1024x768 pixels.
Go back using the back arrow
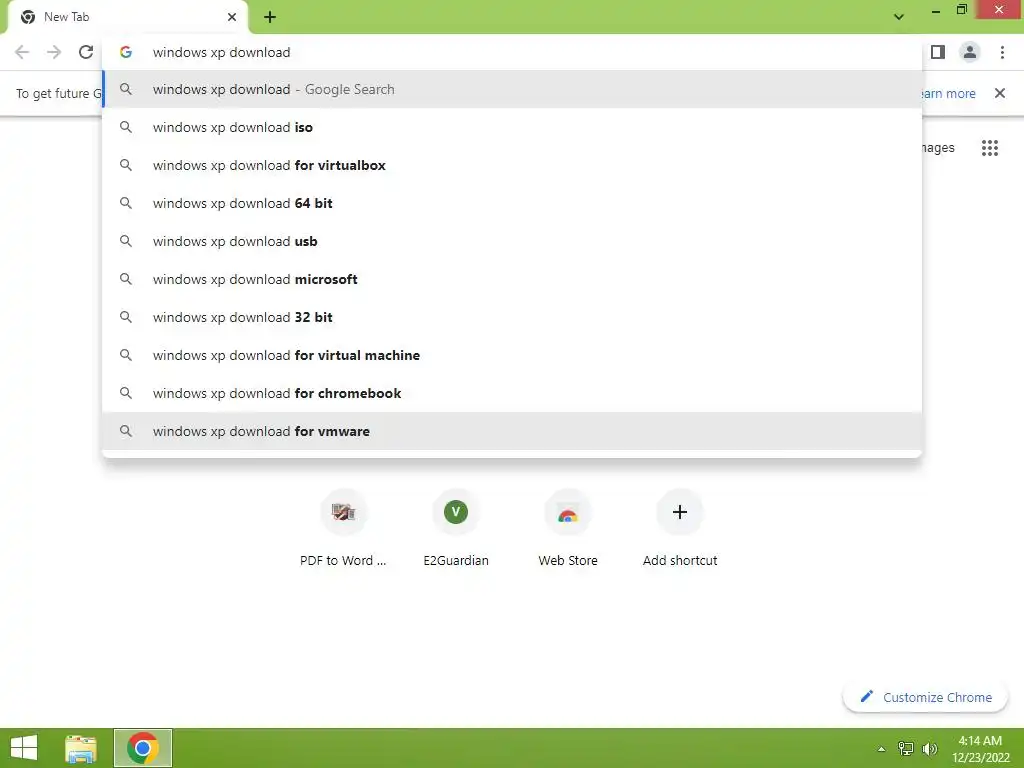click(x=22, y=52)
